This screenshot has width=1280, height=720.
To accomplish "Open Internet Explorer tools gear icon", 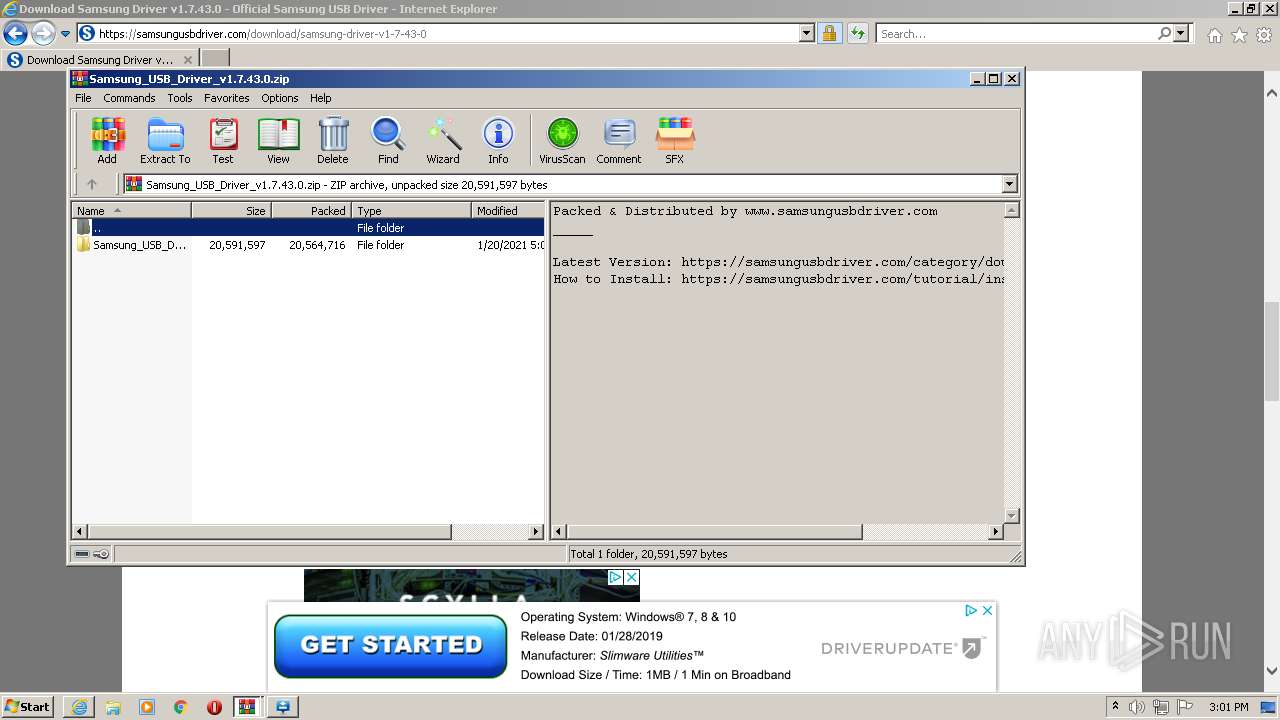I will 1265,35.
